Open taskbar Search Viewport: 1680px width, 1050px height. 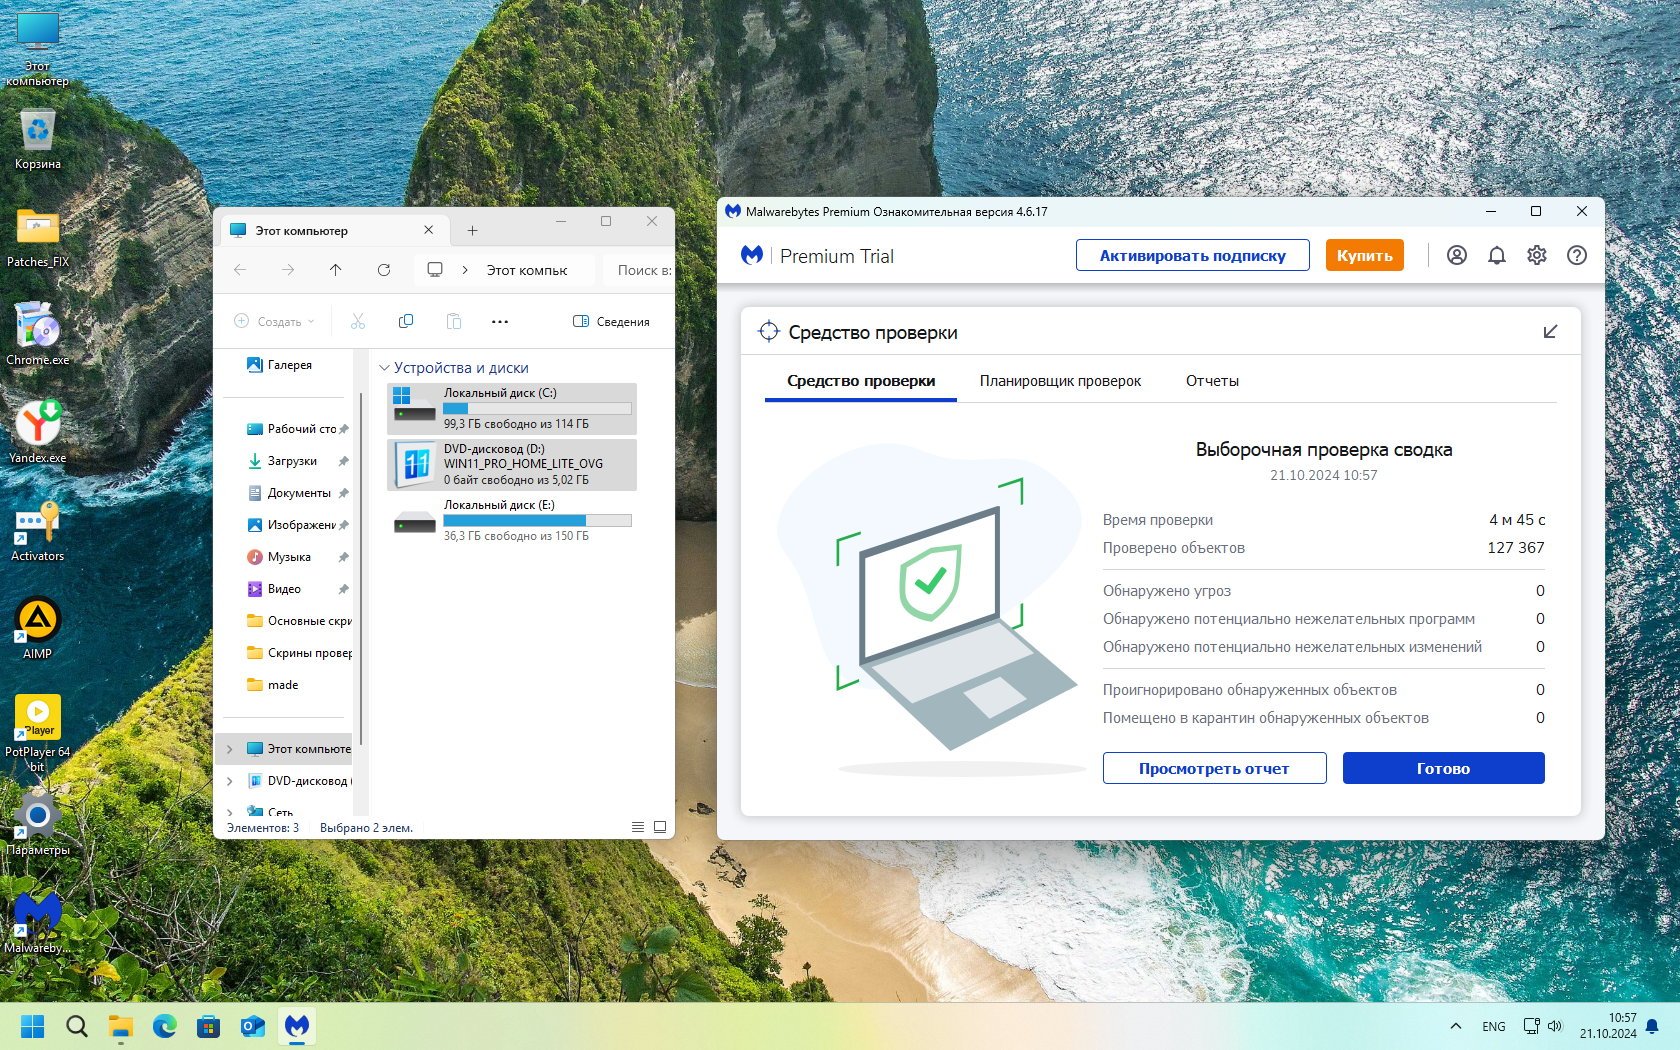[x=77, y=1026]
